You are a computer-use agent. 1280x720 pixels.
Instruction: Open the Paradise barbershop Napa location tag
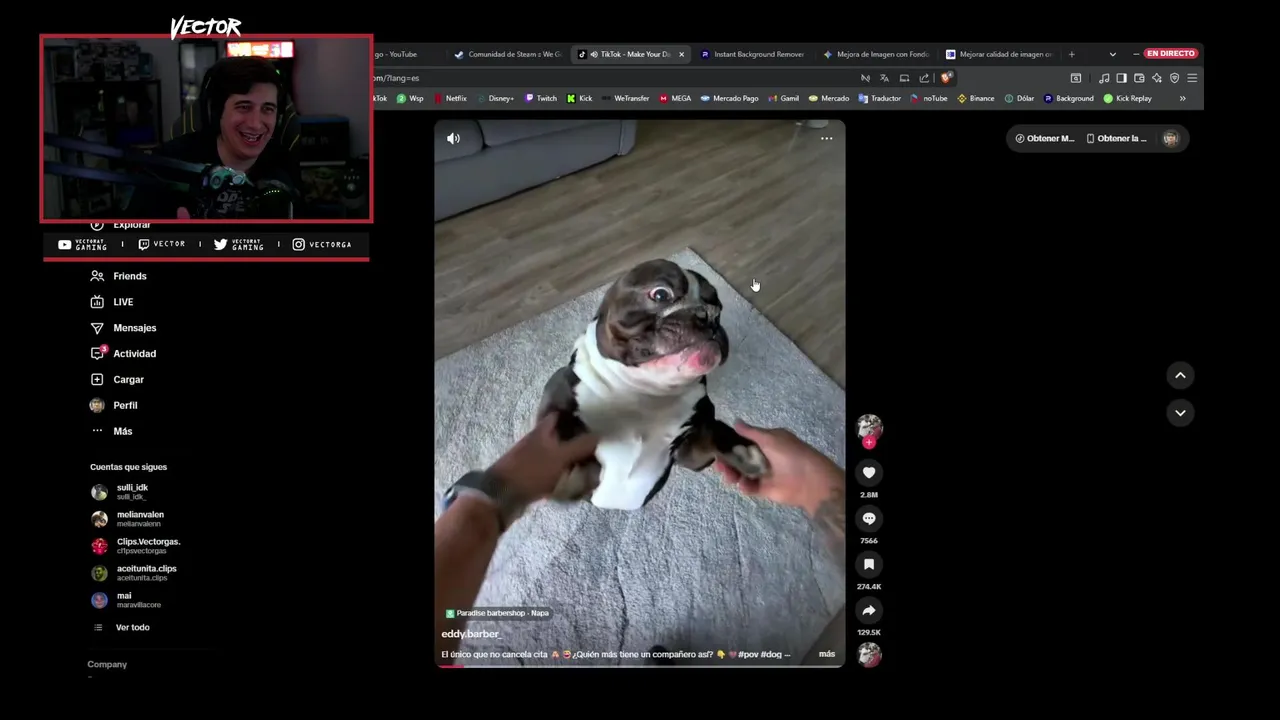point(497,613)
